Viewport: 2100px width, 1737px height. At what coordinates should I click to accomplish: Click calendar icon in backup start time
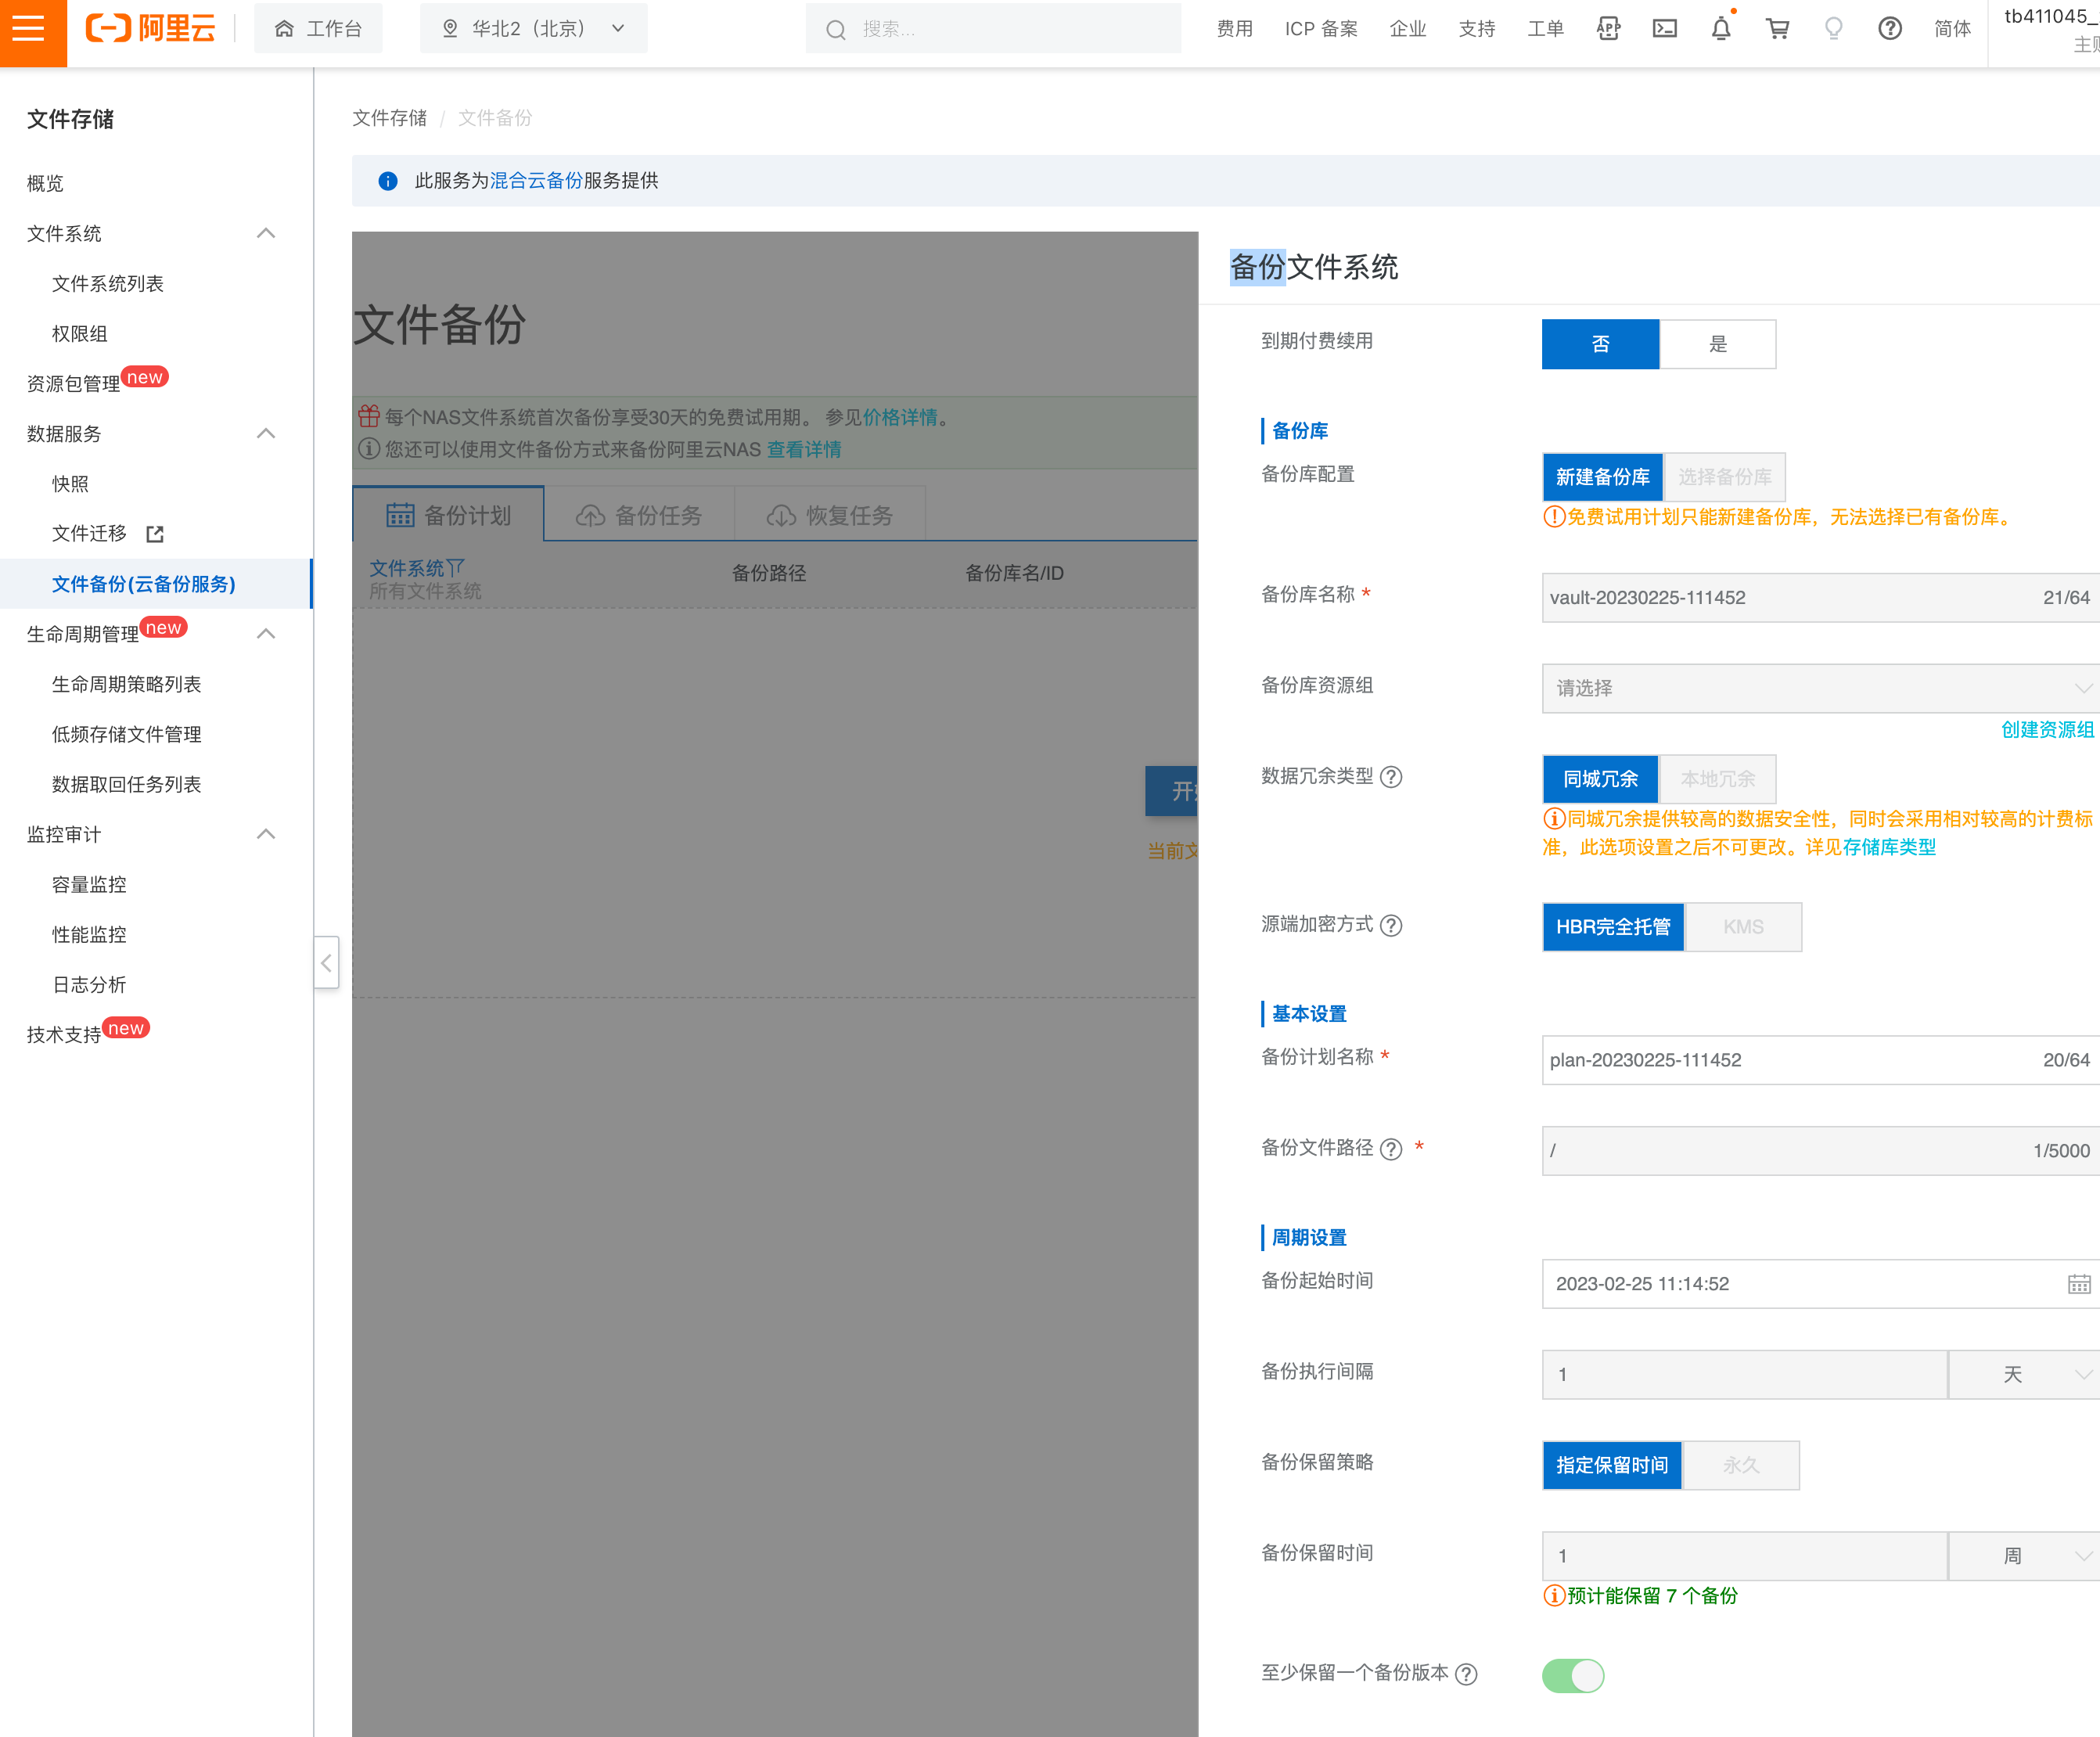click(x=2078, y=1284)
